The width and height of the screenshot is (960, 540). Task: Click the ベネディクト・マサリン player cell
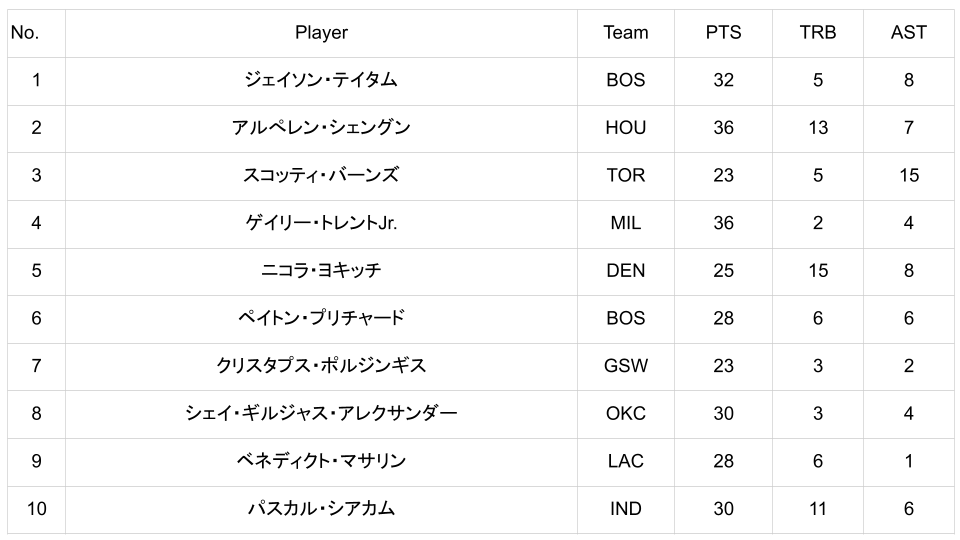(321, 461)
